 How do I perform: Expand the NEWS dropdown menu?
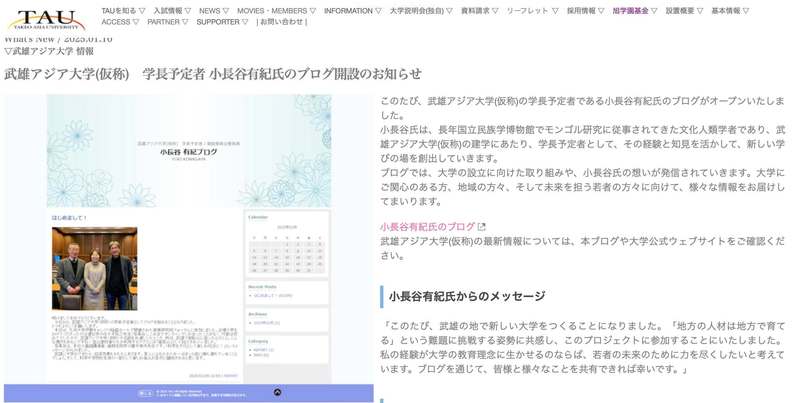pyautogui.click(x=214, y=11)
